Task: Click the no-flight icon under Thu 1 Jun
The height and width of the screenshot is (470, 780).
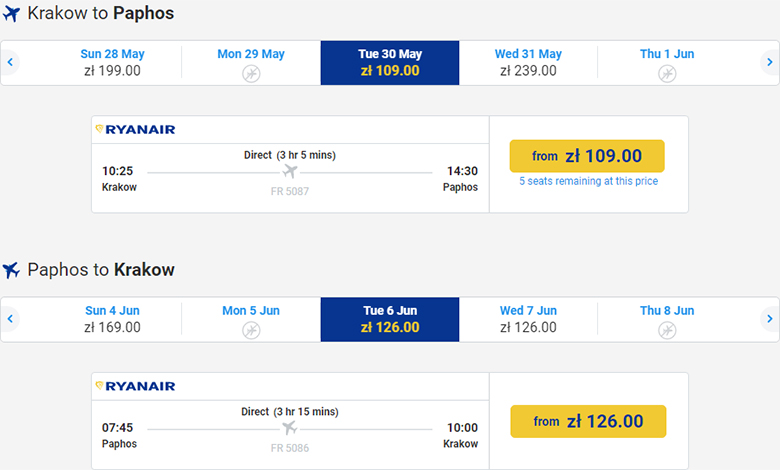Action: point(667,74)
